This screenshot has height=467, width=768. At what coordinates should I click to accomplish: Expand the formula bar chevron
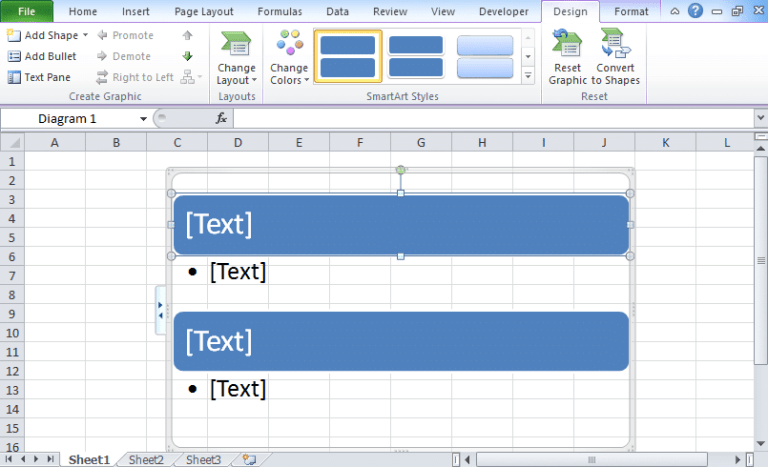click(x=760, y=118)
